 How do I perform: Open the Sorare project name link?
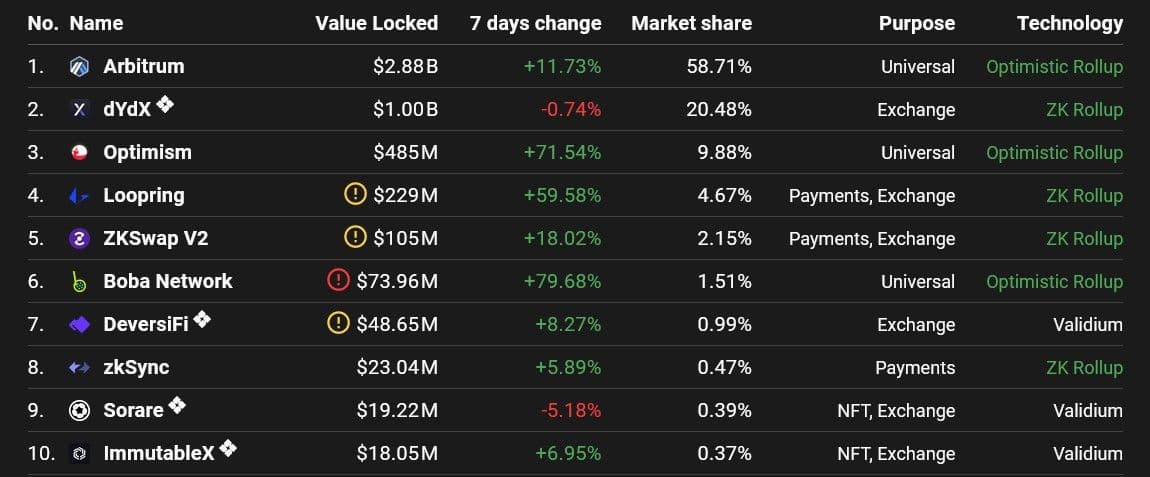pyautogui.click(x=133, y=411)
